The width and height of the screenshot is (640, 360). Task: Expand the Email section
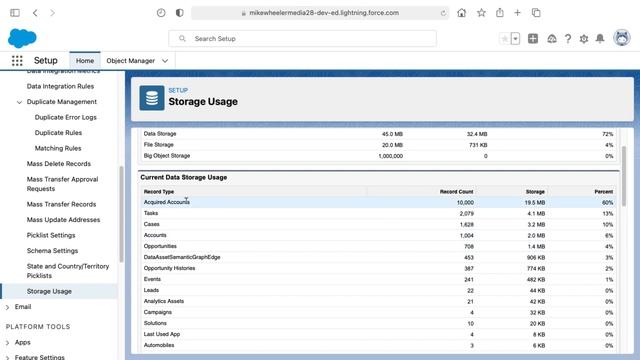(x=7, y=307)
